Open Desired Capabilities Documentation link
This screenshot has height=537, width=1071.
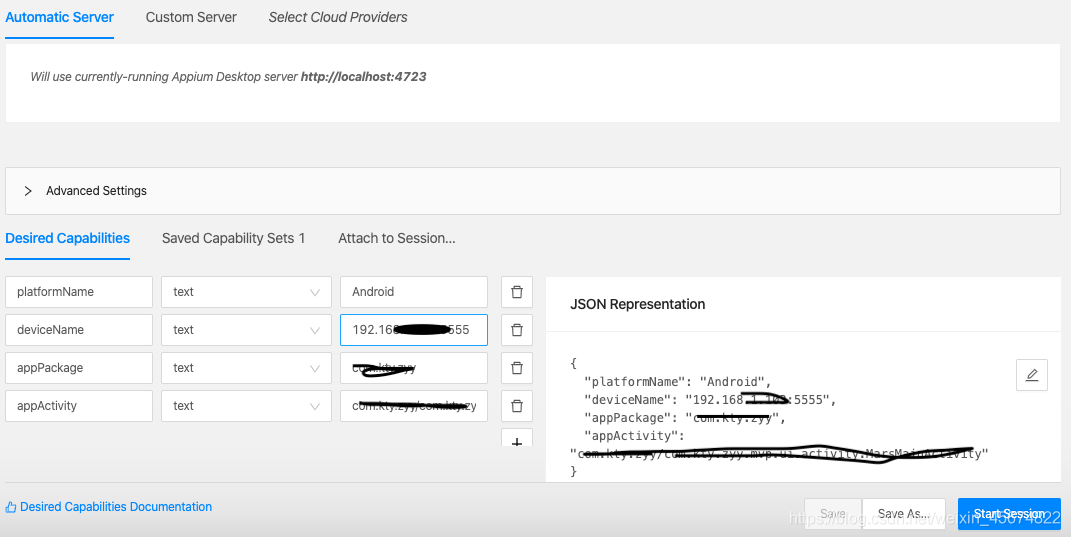(x=109, y=507)
